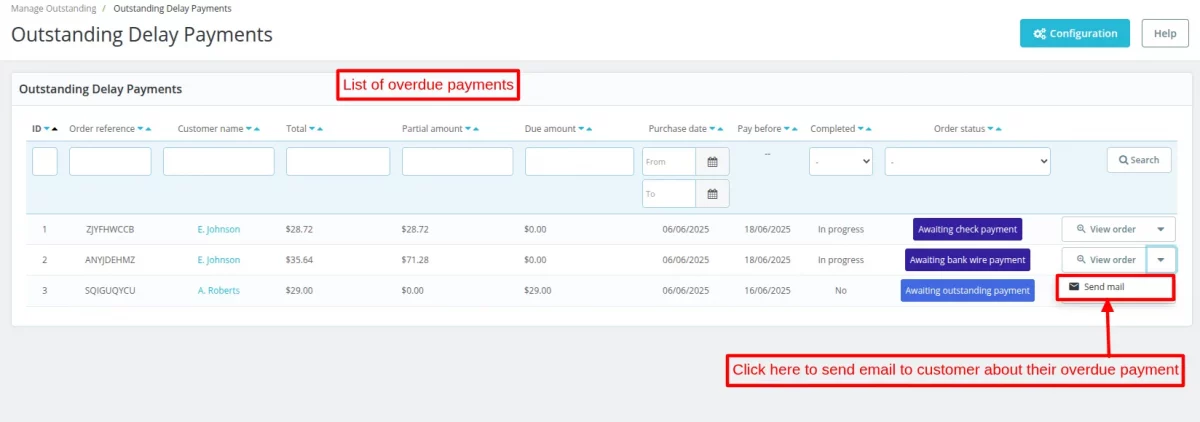The height and width of the screenshot is (422, 1200).
Task: Click the $71.28 partial amount cell
Action: pos(415,260)
